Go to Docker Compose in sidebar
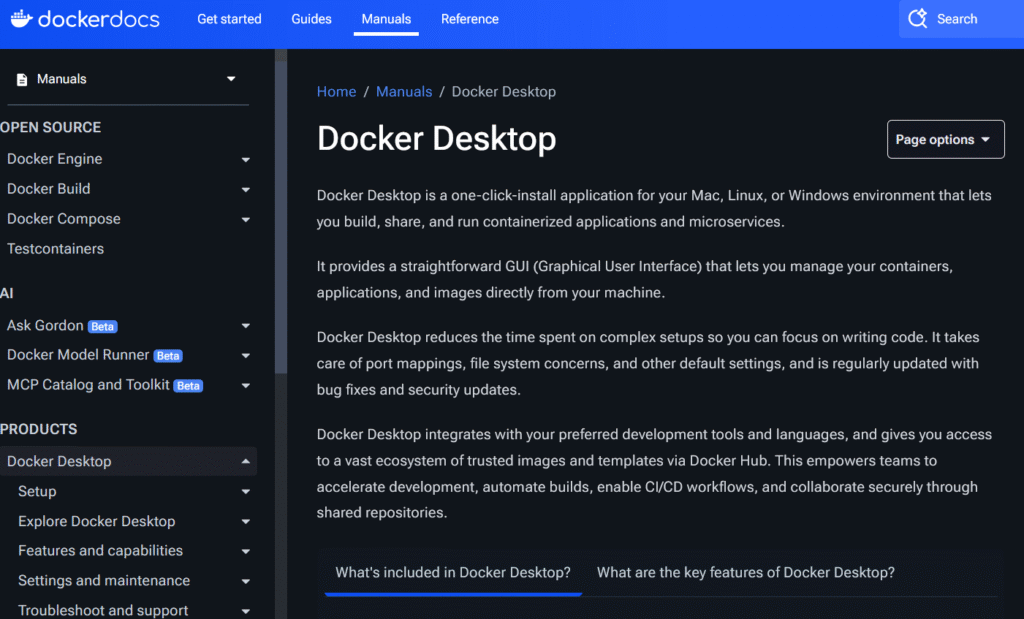 [64, 219]
